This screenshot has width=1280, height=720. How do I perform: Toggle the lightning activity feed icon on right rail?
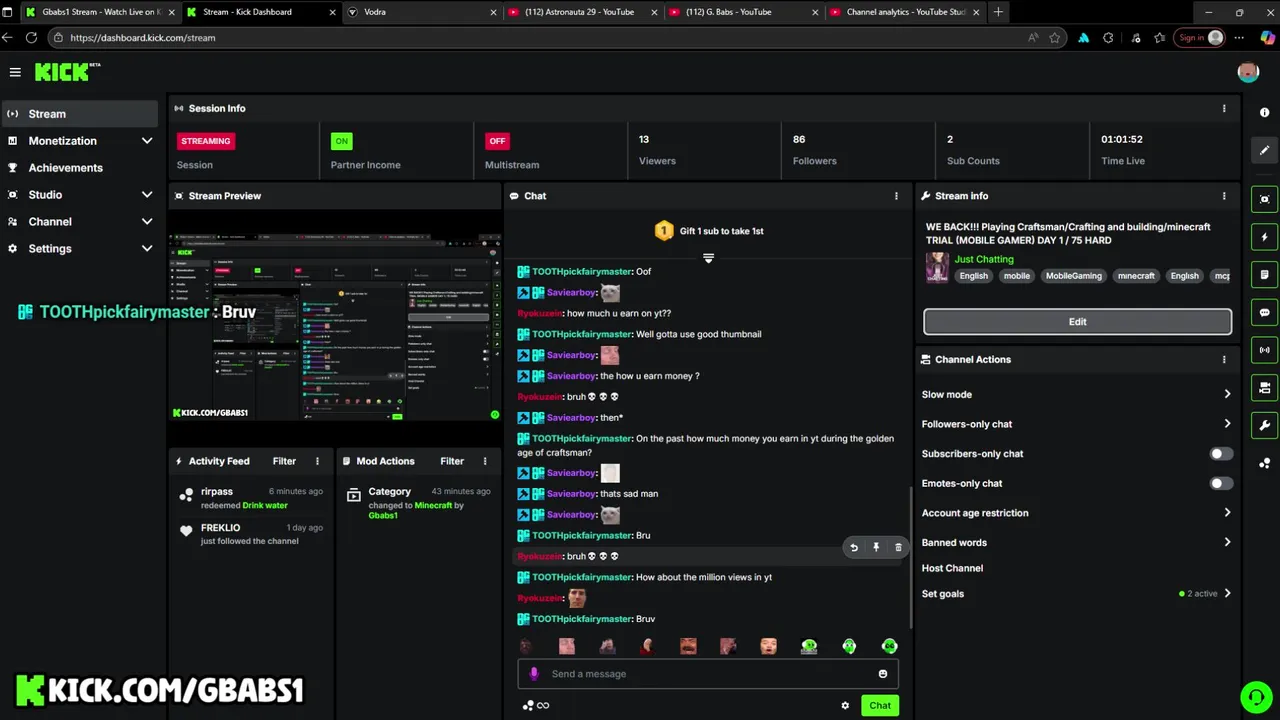click(1265, 237)
